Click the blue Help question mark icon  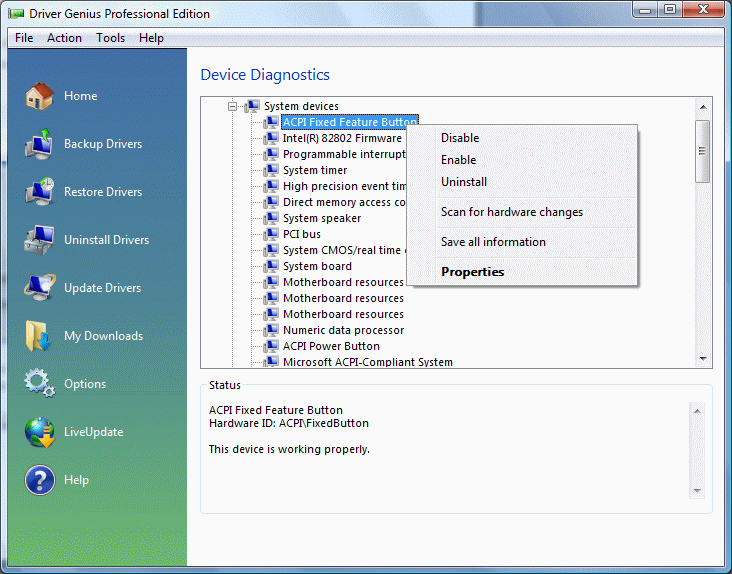tap(39, 480)
